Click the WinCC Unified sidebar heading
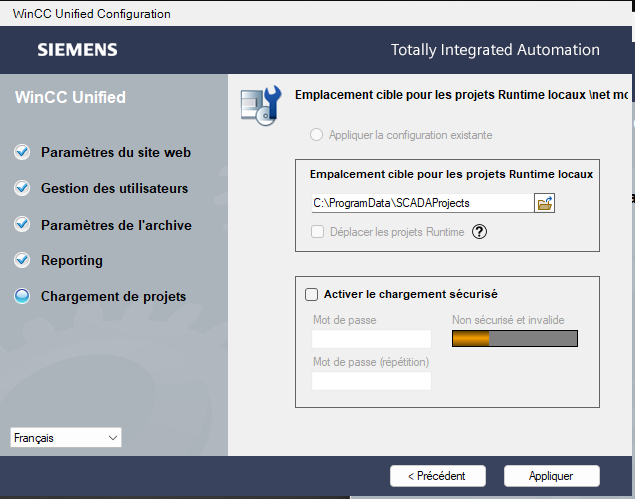 pos(70,97)
